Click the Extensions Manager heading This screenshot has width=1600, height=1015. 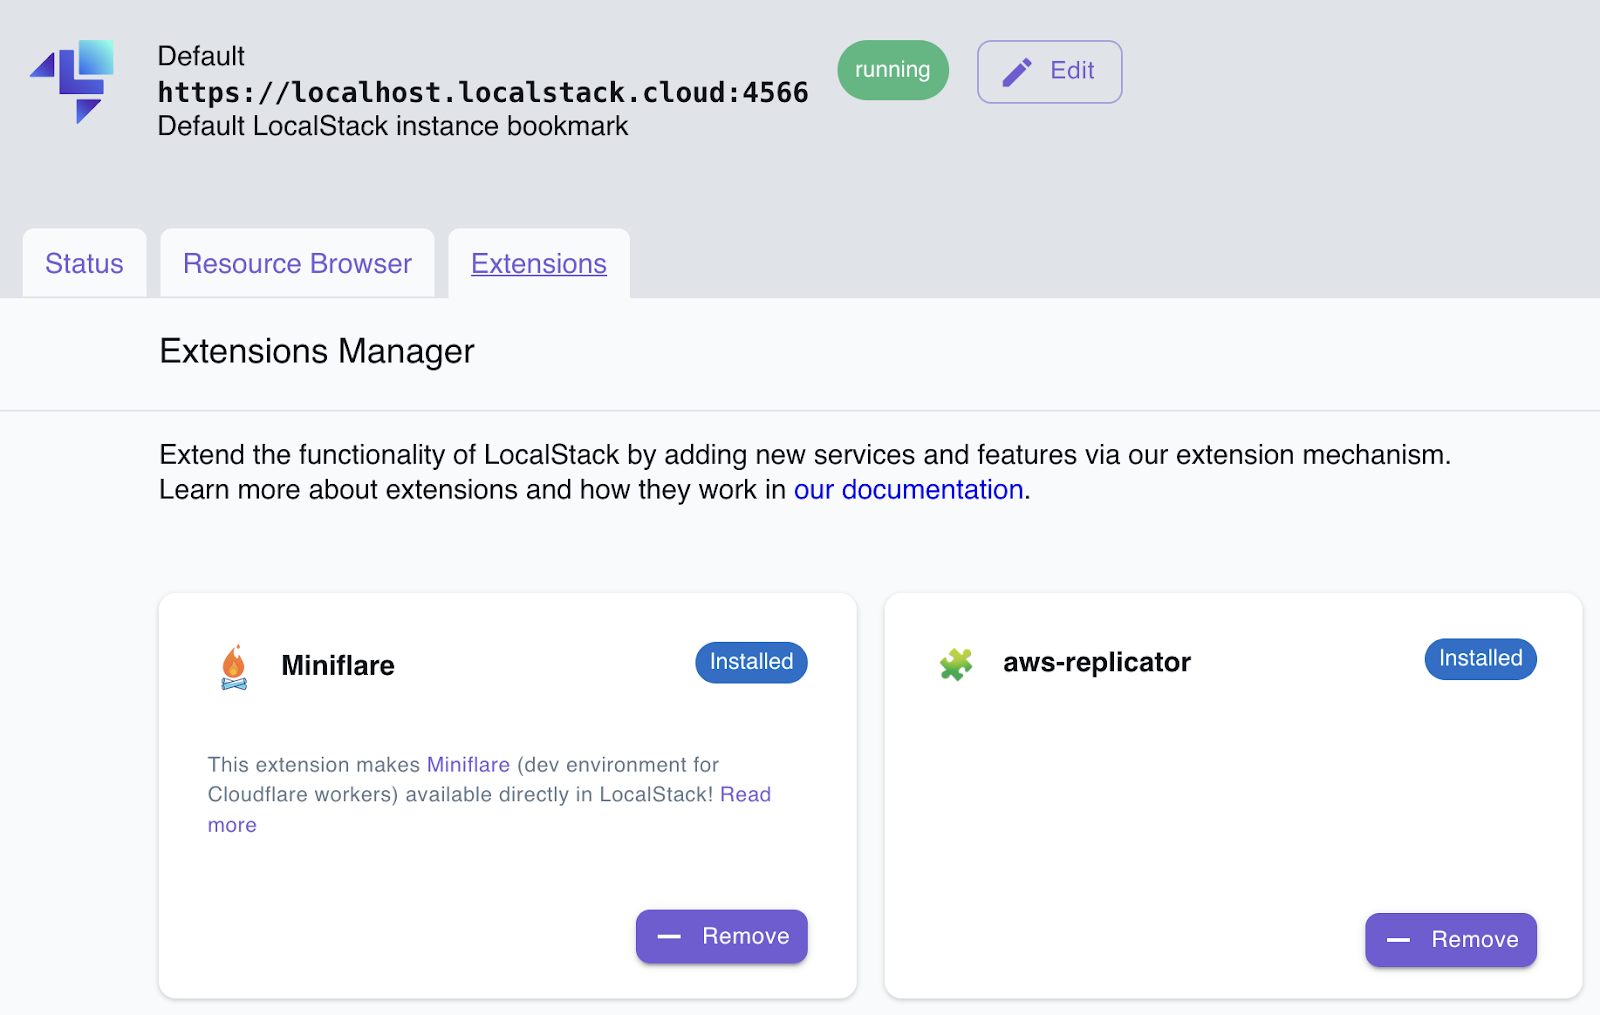pyautogui.click(x=317, y=352)
